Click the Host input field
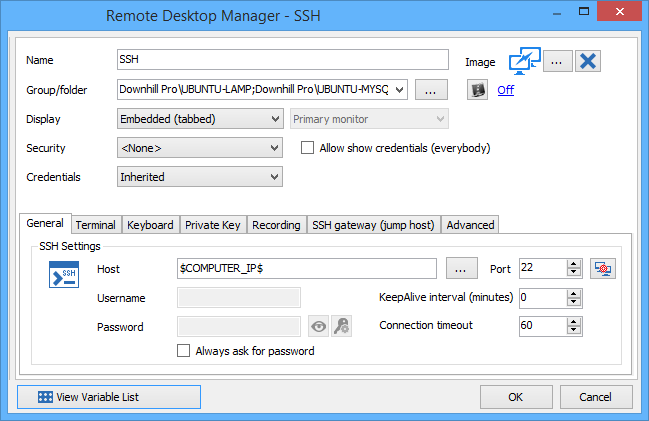Image resolution: width=649 pixels, height=421 pixels. (x=306, y=268)
